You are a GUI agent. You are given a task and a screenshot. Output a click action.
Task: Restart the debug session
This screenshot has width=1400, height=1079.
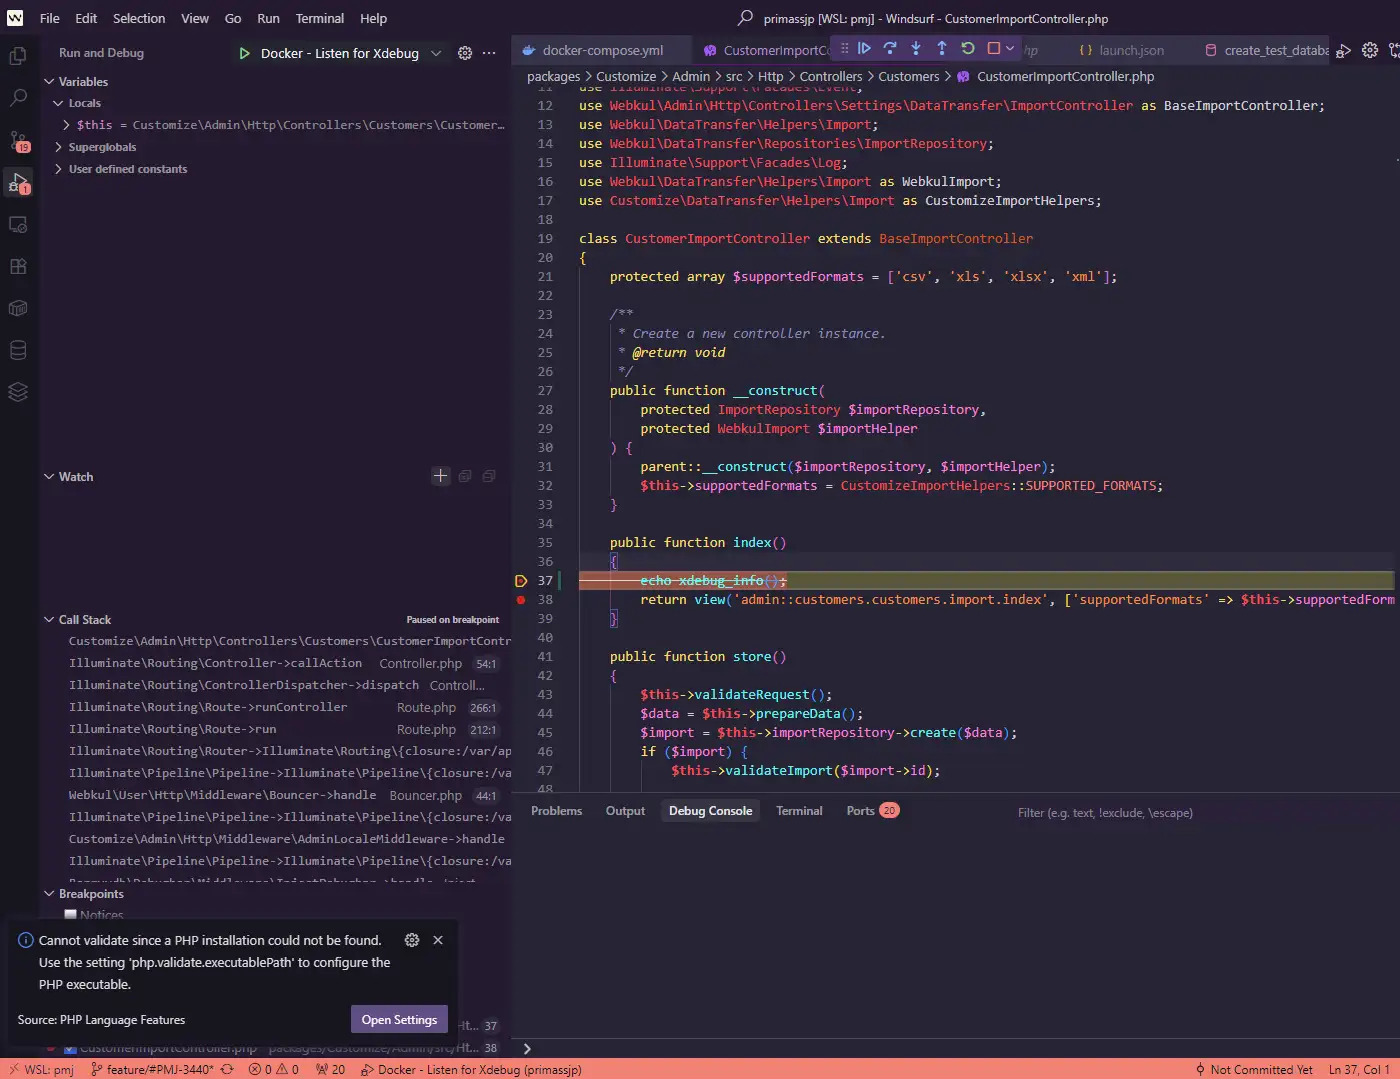point(968,48)
